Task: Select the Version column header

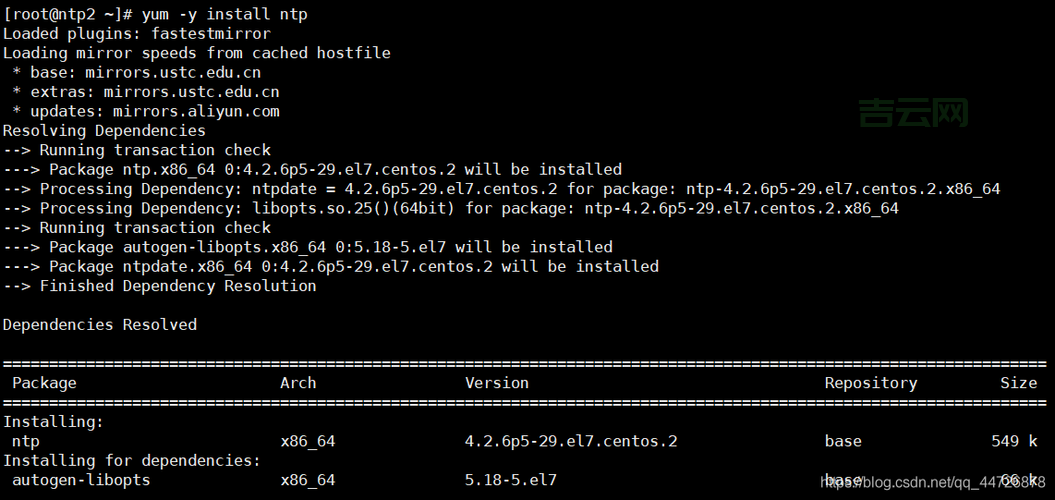Action: [x=497, y=383]
